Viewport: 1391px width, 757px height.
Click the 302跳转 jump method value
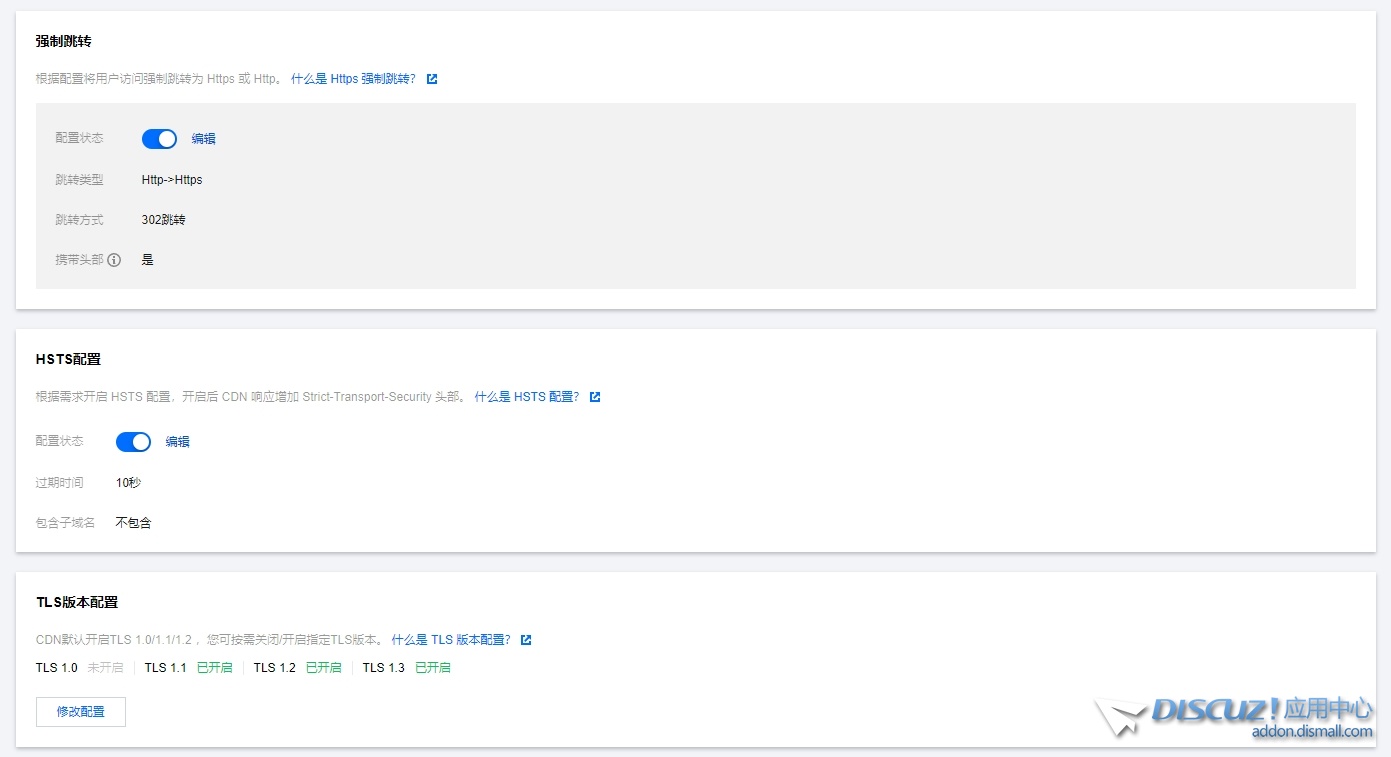pyautogui.click(x=164, y=220)
